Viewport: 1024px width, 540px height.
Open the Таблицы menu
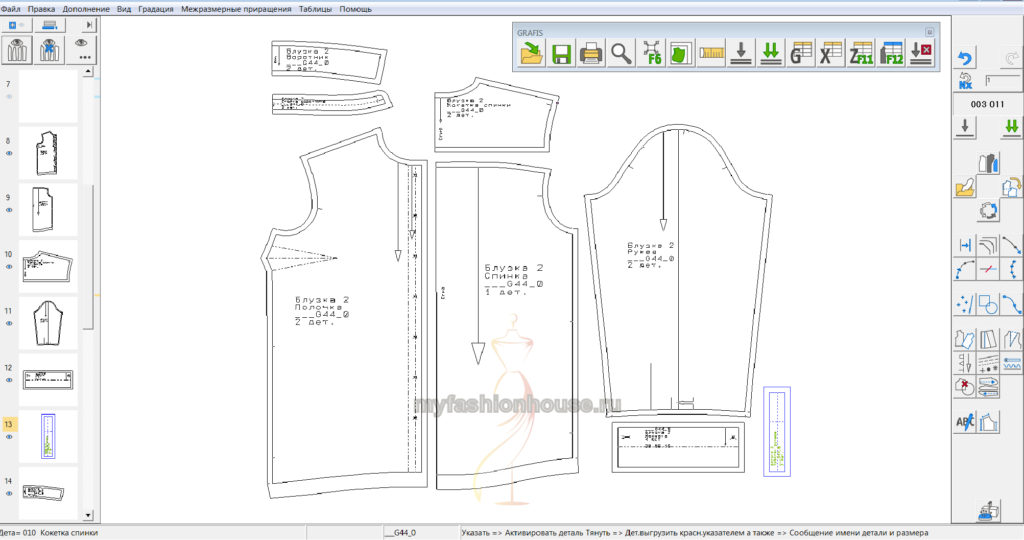click(316, 9)
